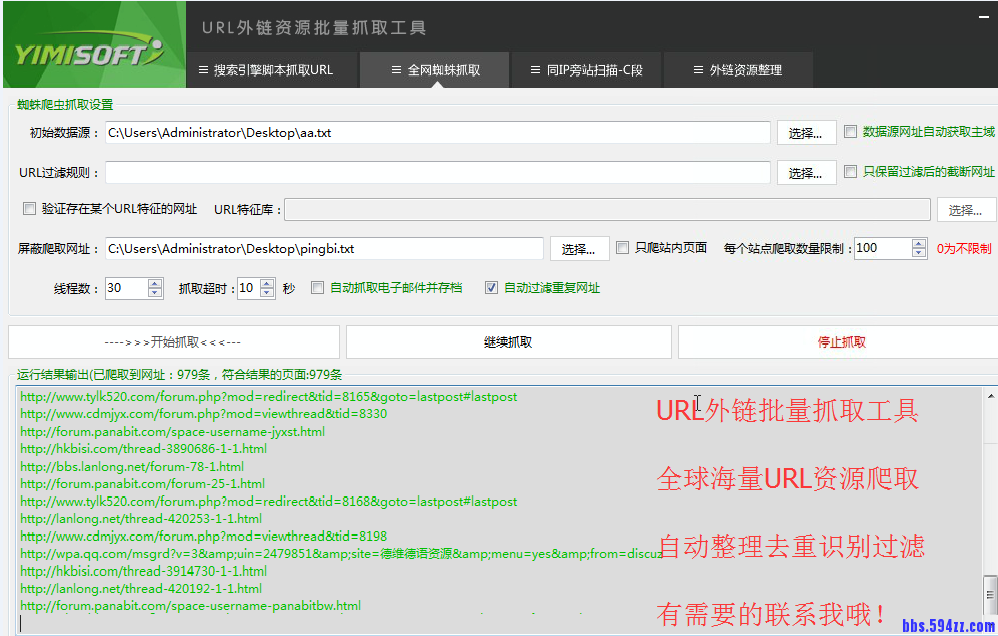Increase 线程数 with the up arrow
This screenshot has height=636, width=998.
(155, 282)
